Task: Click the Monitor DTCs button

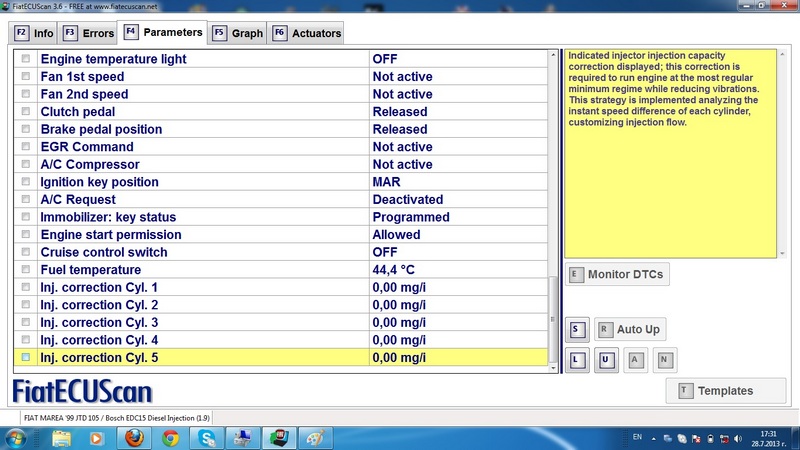Action: click(x=615, y=274)
